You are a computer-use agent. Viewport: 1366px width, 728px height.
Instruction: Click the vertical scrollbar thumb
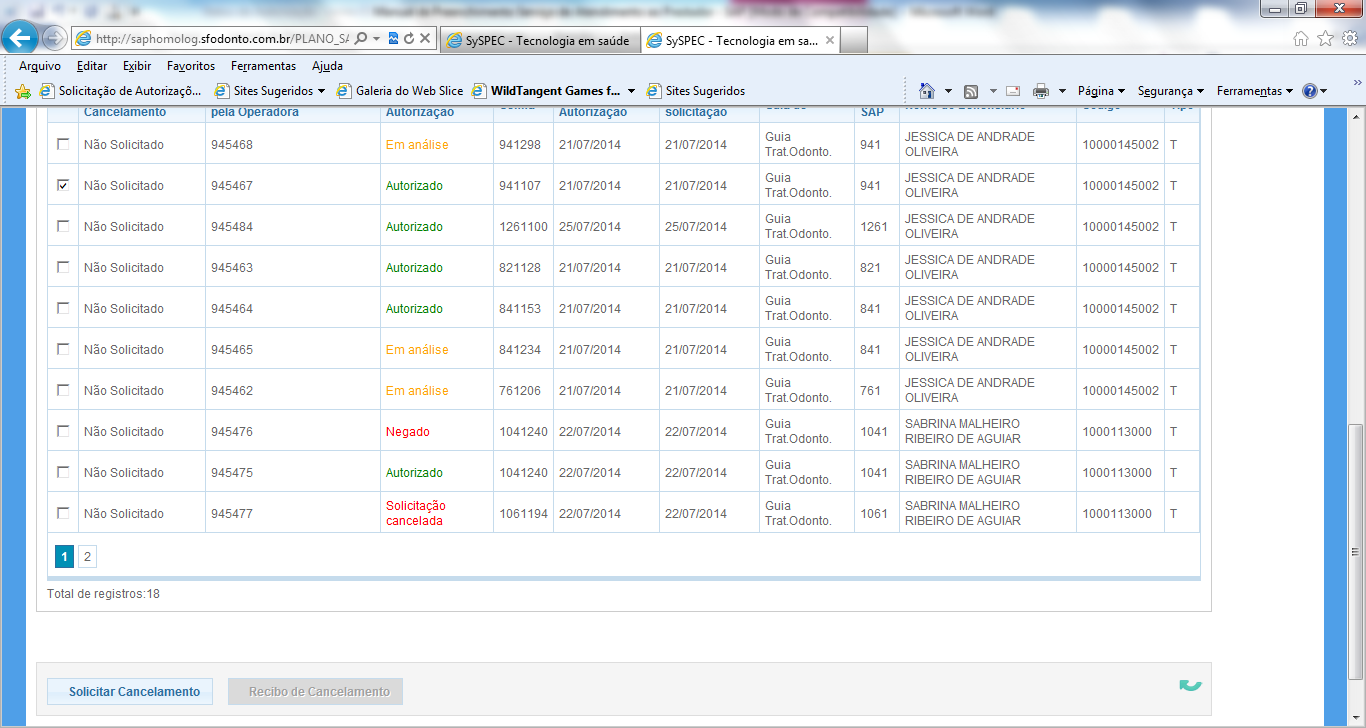[x=1356, y=553]
